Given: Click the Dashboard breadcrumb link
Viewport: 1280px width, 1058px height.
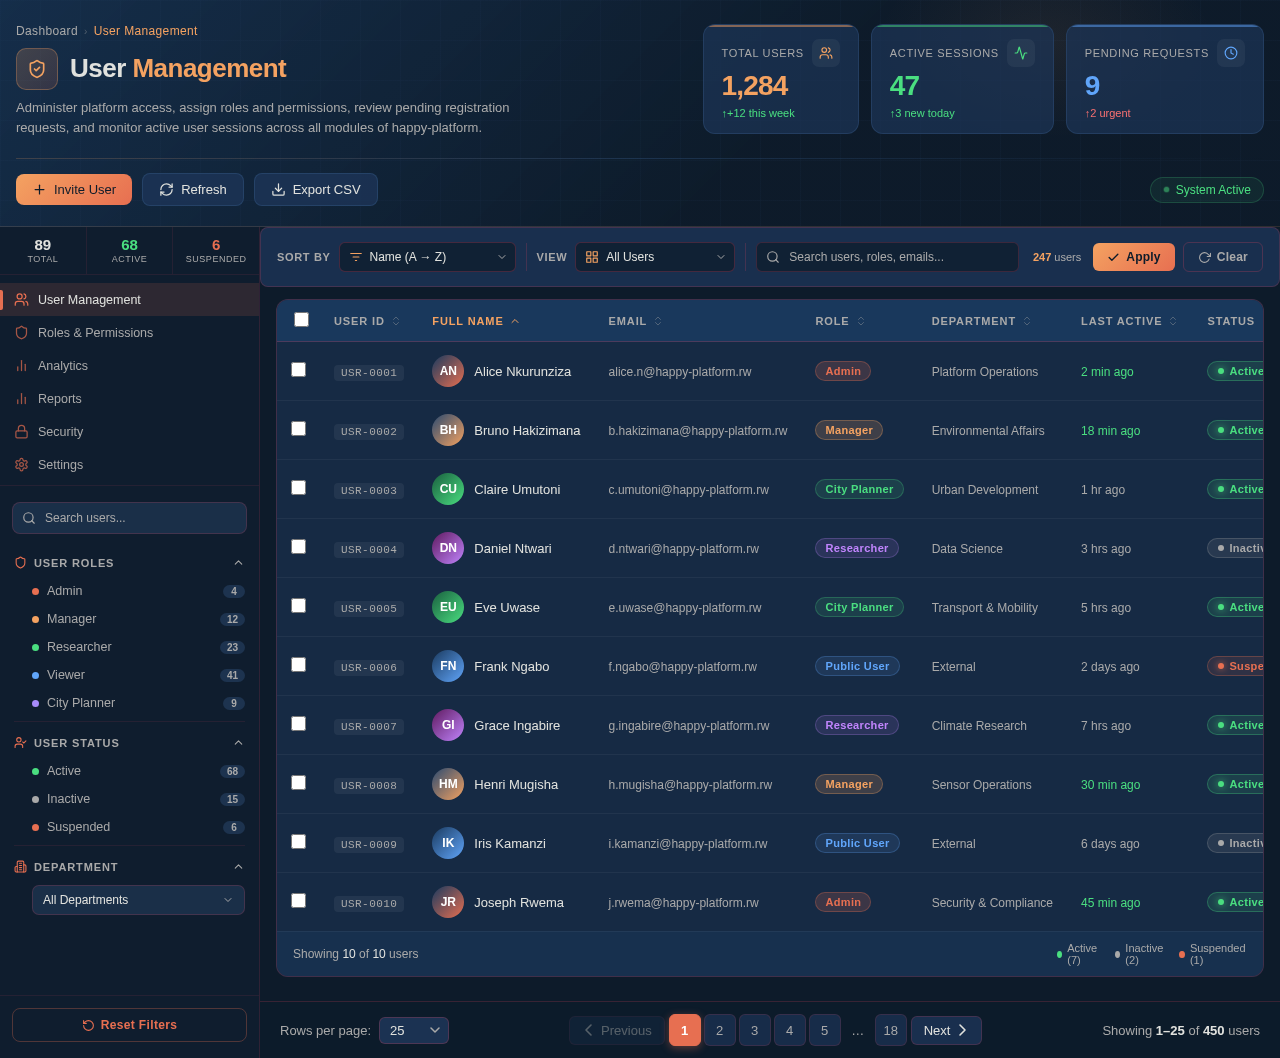Looking at the screenshot, I should [47, 31].
